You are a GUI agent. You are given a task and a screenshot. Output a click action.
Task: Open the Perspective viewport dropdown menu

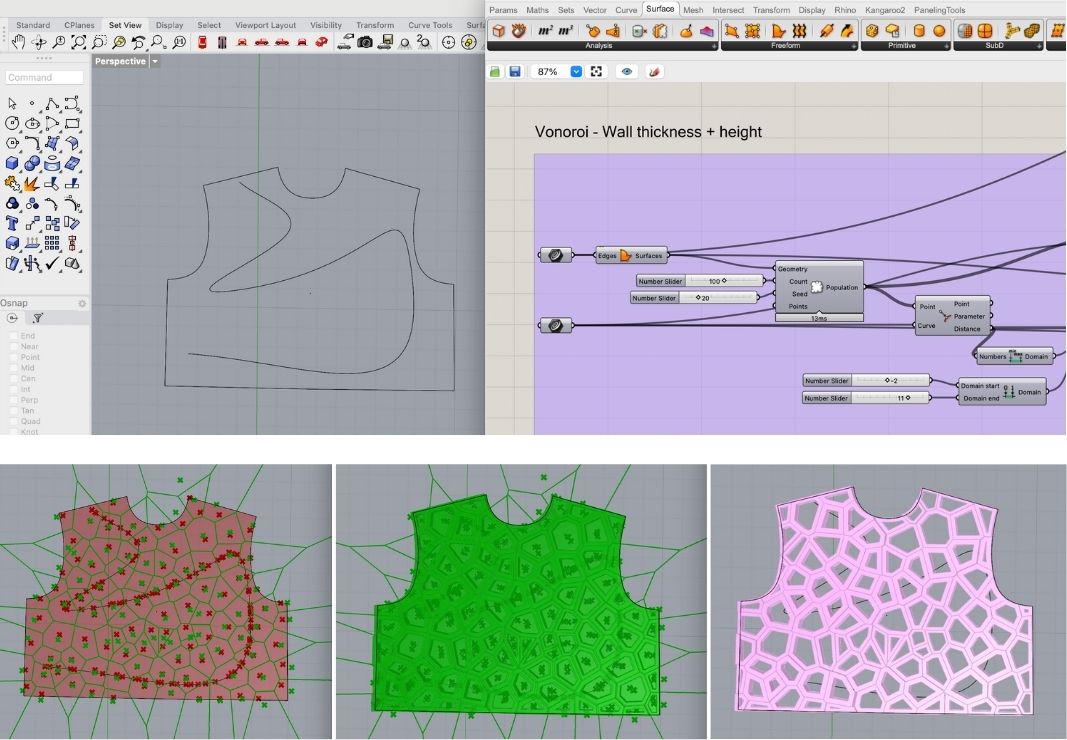pyautogui.click(x=155, y=62)
